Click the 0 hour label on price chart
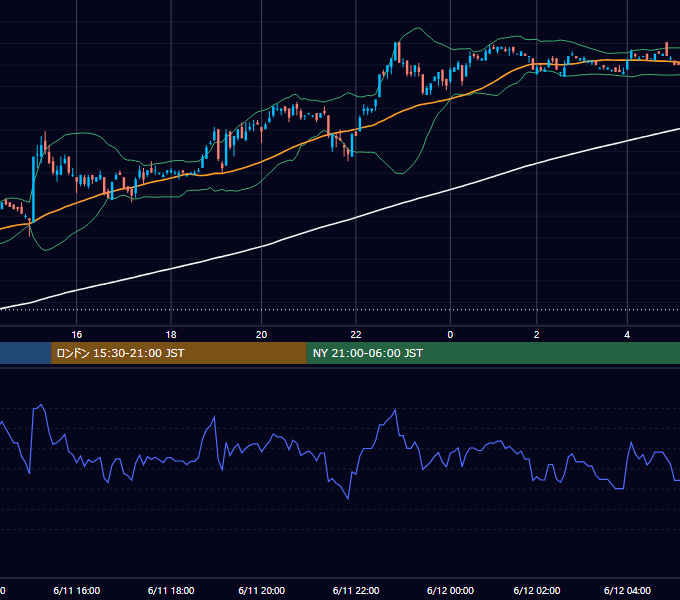 click(x=450, y=335)
